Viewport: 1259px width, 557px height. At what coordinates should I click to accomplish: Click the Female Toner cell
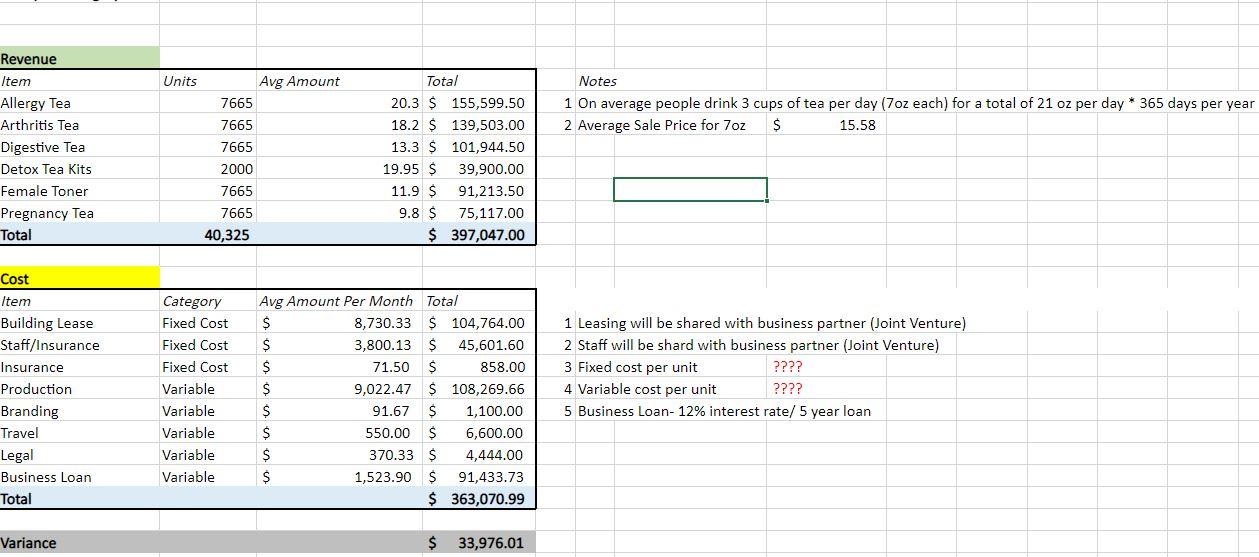(x=79, y=191)
